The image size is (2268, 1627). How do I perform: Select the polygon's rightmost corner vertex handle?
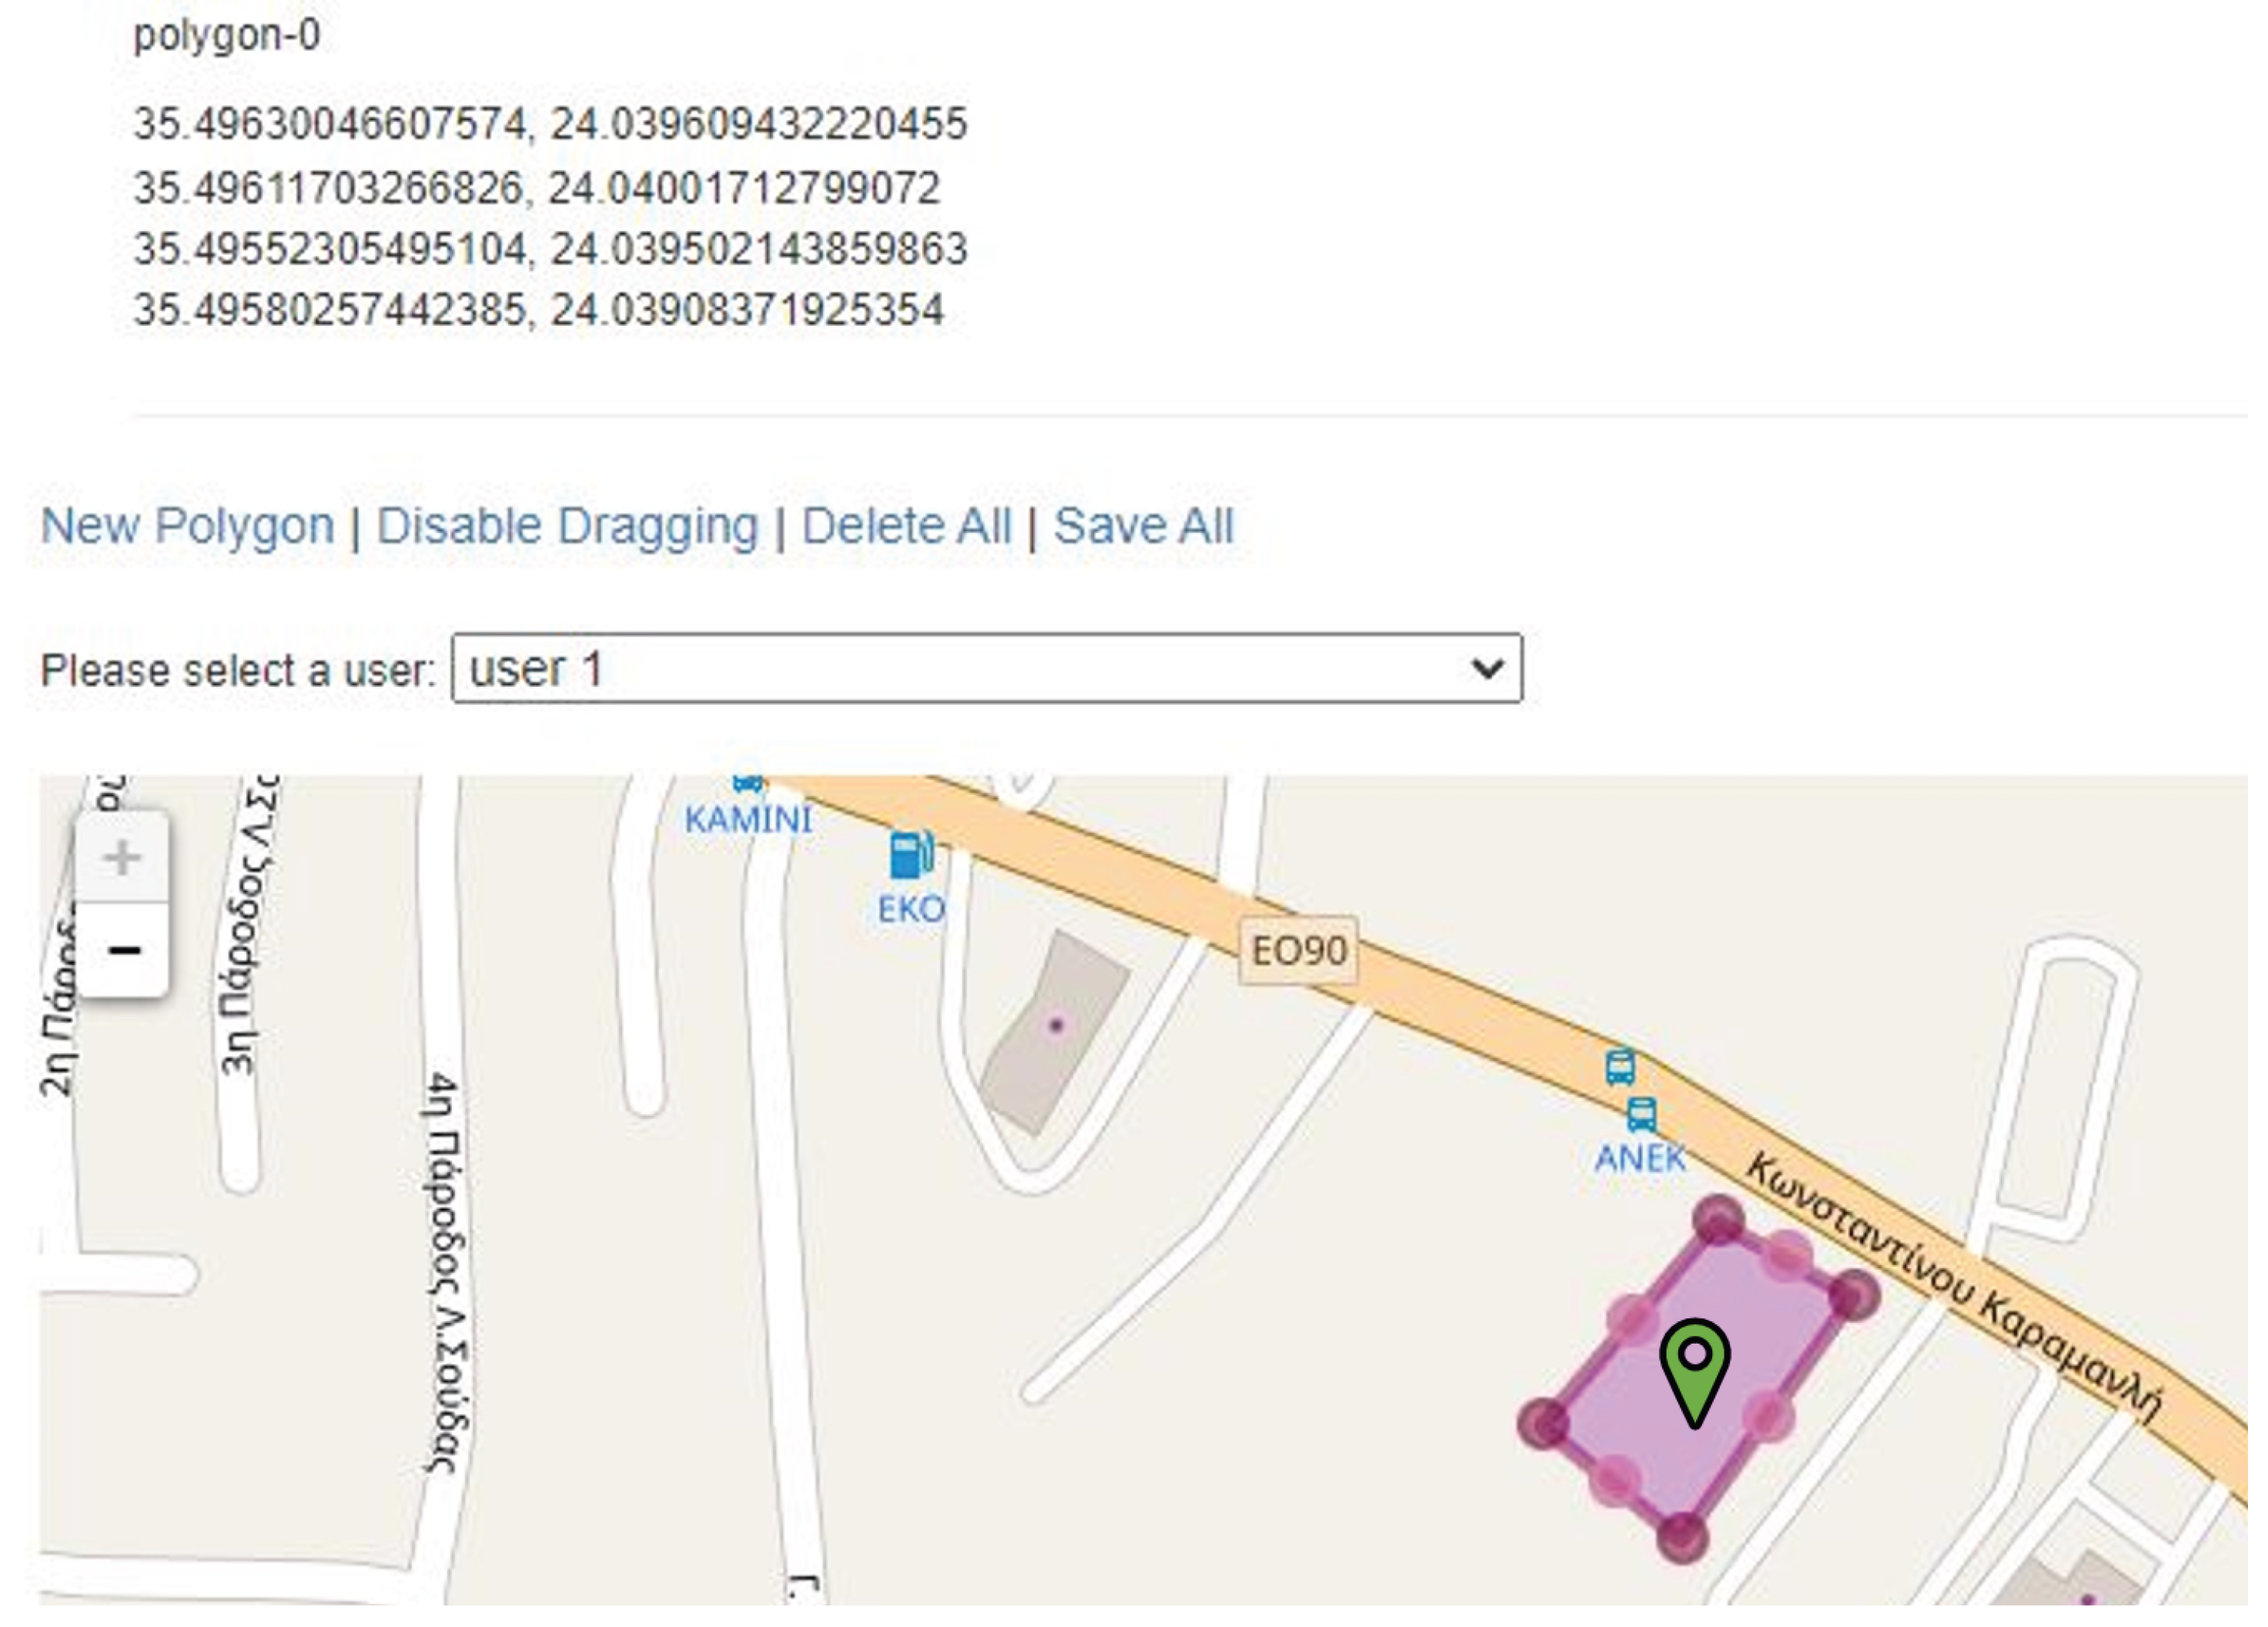coord(1852,1296)
